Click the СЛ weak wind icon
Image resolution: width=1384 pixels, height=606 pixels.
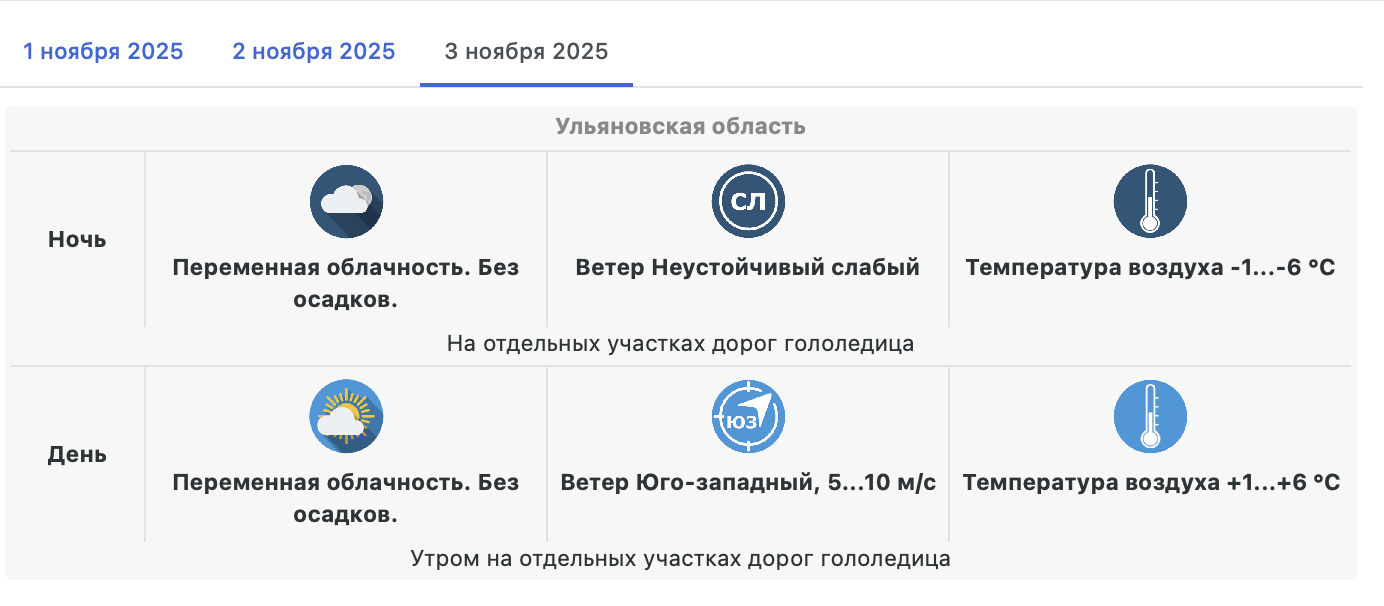(x=748, y=202)
